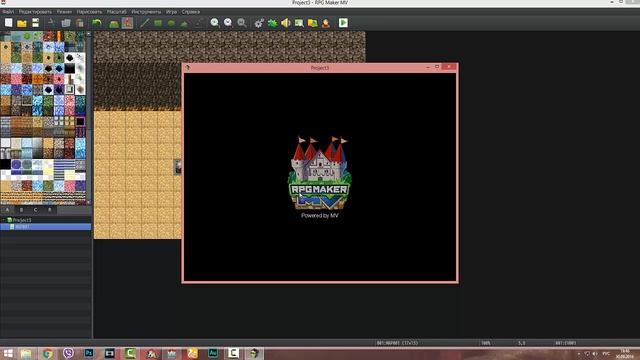Open the Справка menu
The height and width of the screenshot is (360, 640).
point(191,12)
